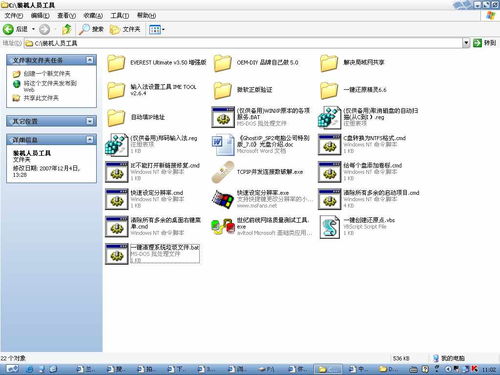Select the 光盘介绍.doc Word document icon

[223, 145]
